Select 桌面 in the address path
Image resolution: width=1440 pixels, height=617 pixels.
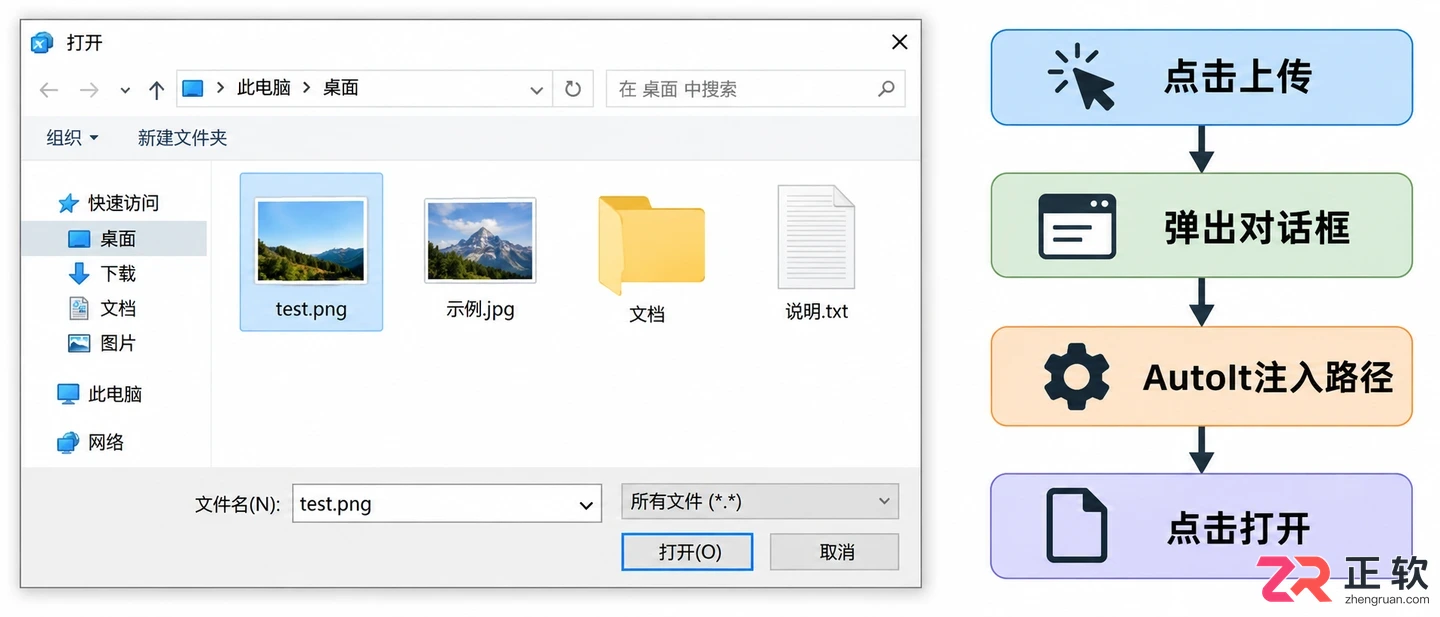coord(341,88)
